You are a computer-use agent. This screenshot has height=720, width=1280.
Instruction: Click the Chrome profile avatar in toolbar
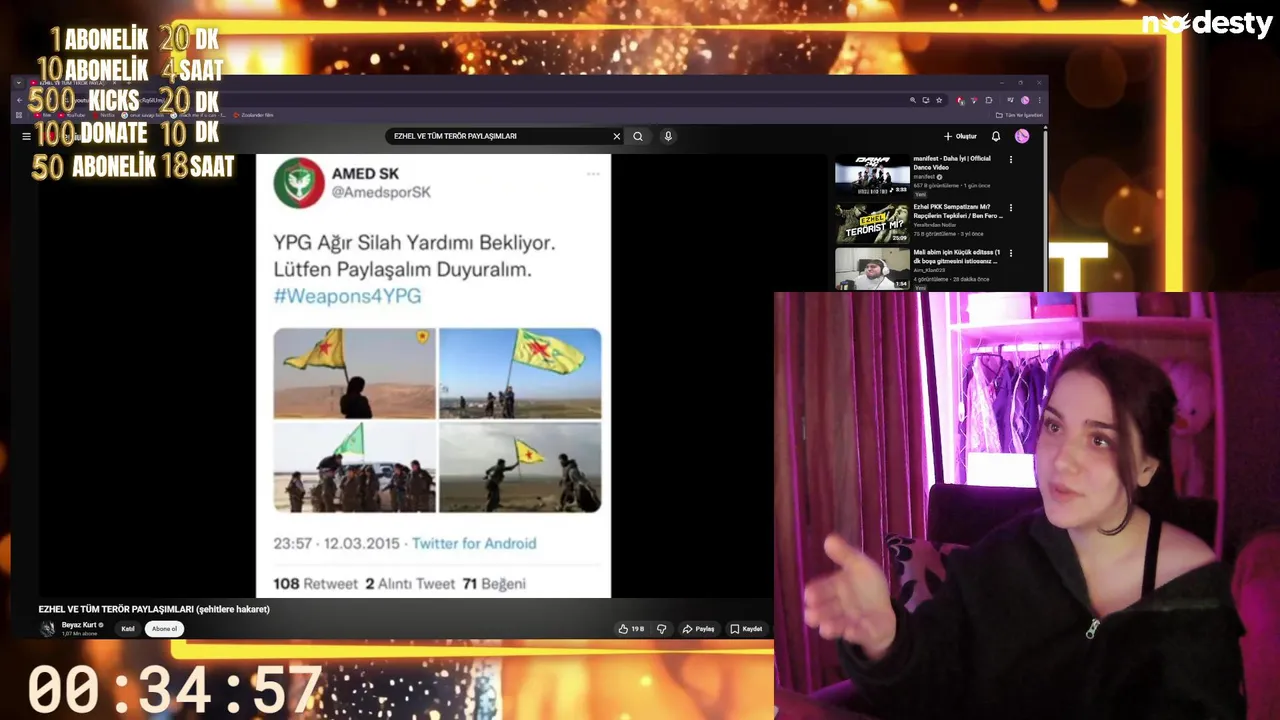point(1025,100)
